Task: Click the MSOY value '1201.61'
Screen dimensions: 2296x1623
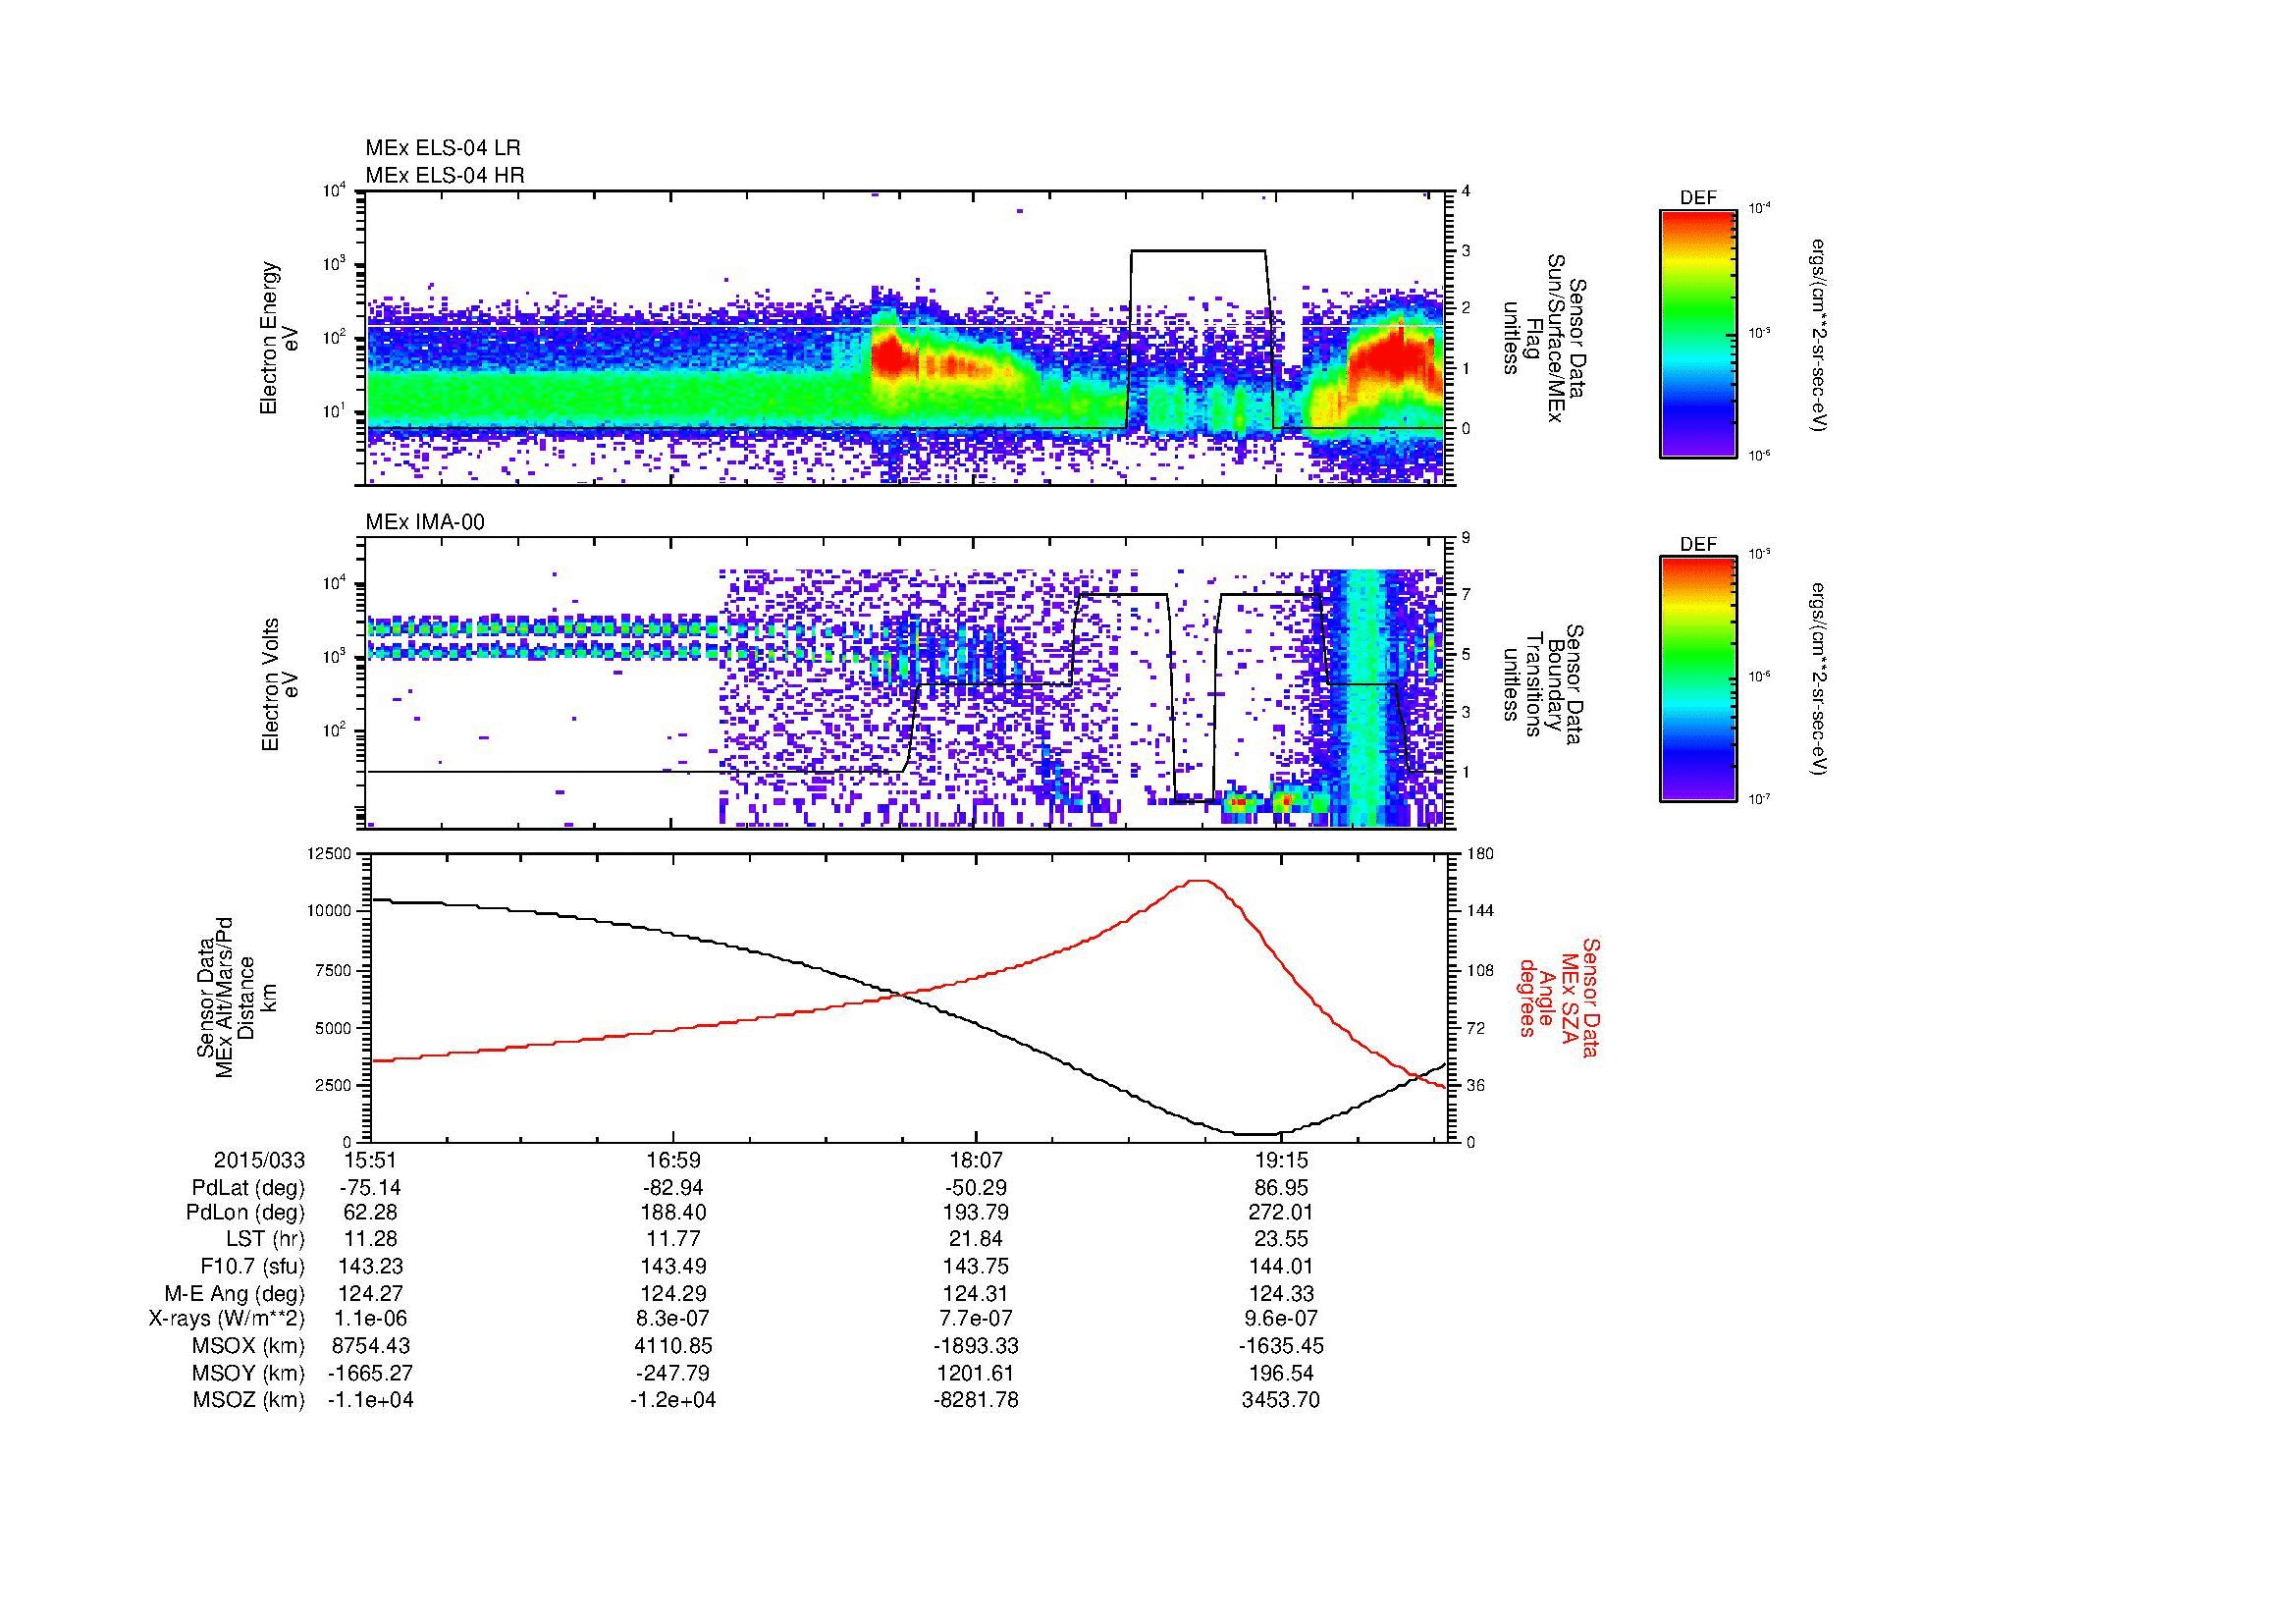Action: click(x=975, y=1374)
